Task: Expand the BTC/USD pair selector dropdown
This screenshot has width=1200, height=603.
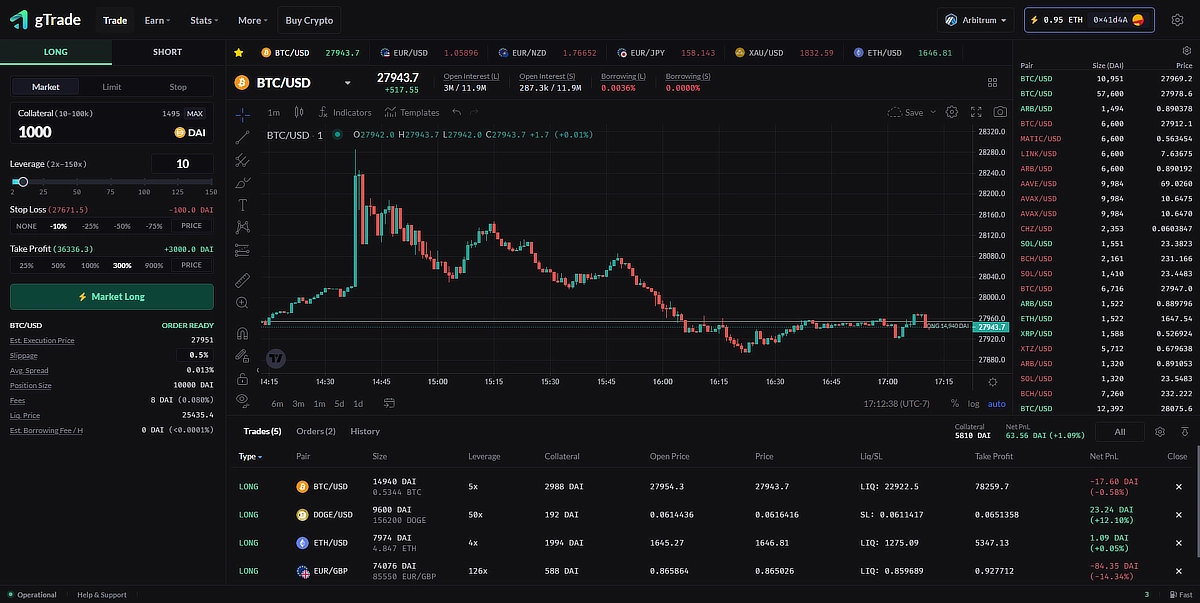Action: (x=348, y=83)
